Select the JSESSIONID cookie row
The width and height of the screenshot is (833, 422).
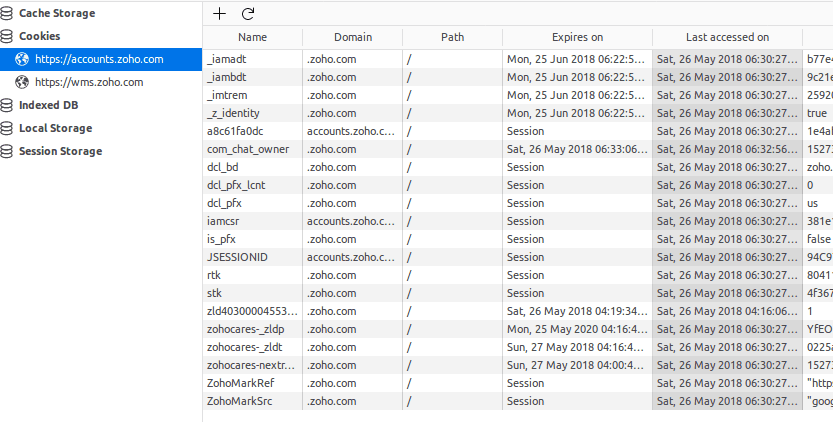tap(237, 257)
